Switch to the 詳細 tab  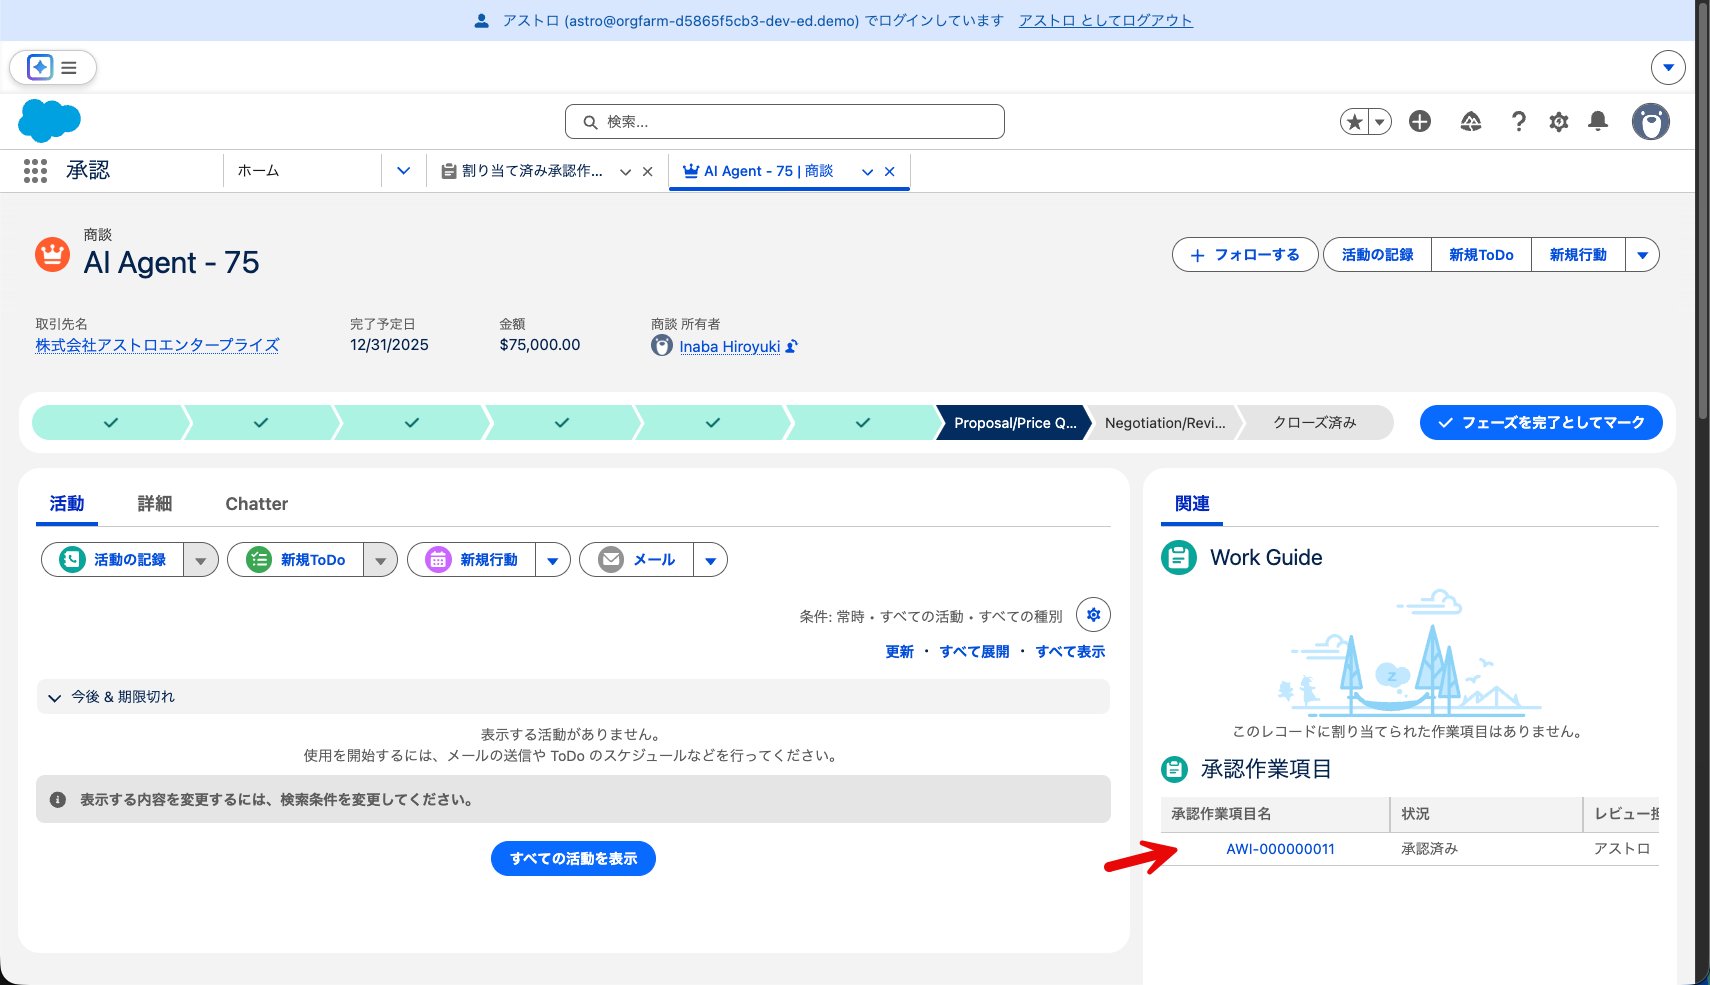[155, 504]
